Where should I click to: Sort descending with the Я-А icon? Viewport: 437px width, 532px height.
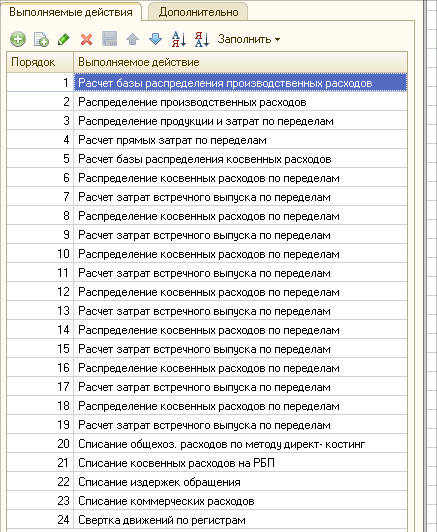tap(202, 39)
